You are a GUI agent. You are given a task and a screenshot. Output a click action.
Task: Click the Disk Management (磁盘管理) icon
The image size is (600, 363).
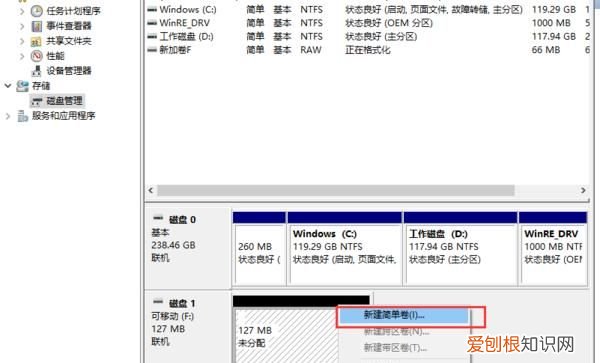[37, 101]
